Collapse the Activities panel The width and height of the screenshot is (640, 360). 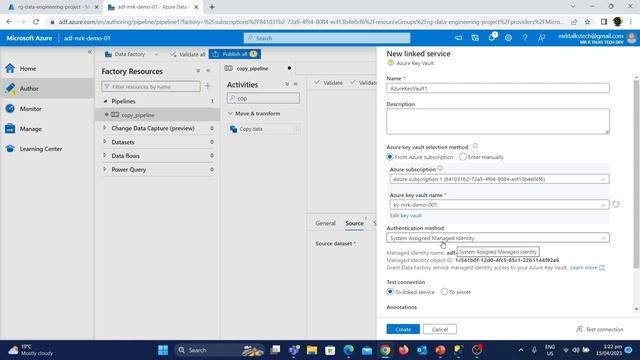296,84
